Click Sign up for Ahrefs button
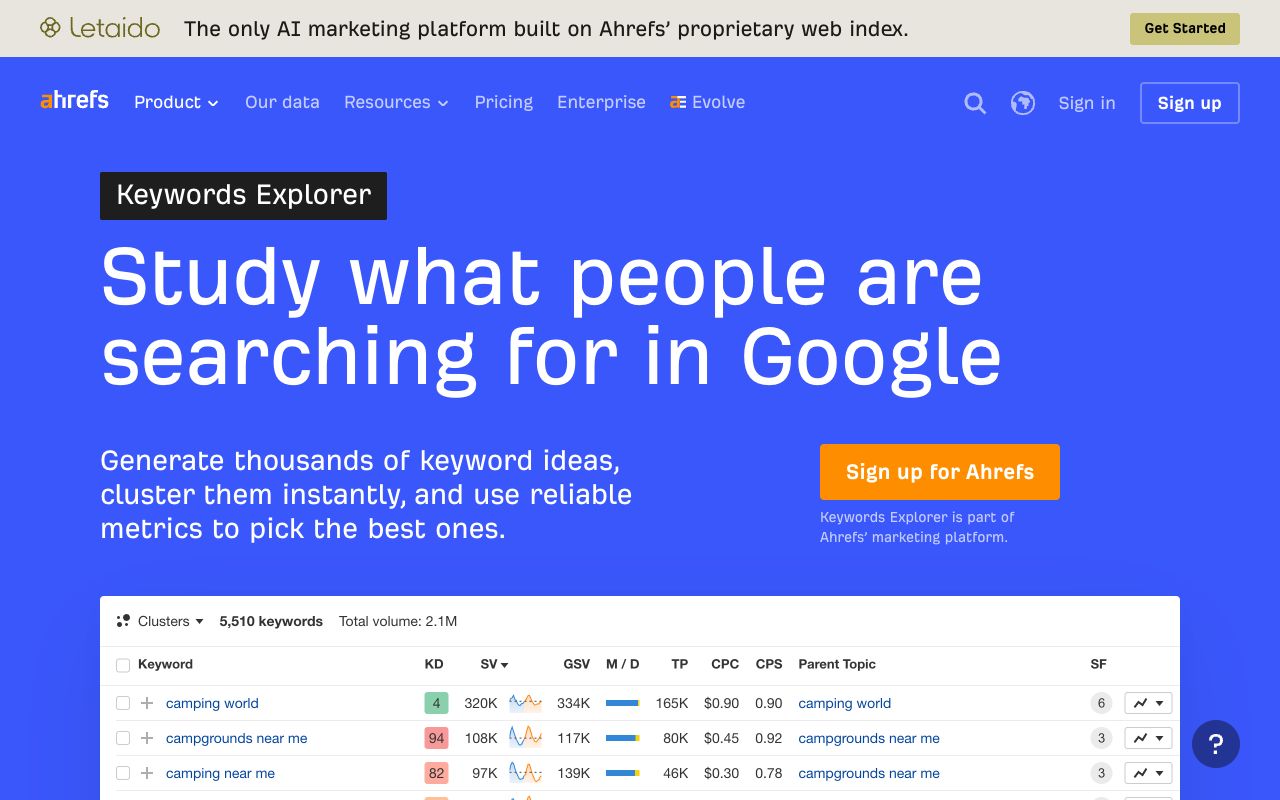The height and width of the screenshot is (800, 1280). [940, 472]
